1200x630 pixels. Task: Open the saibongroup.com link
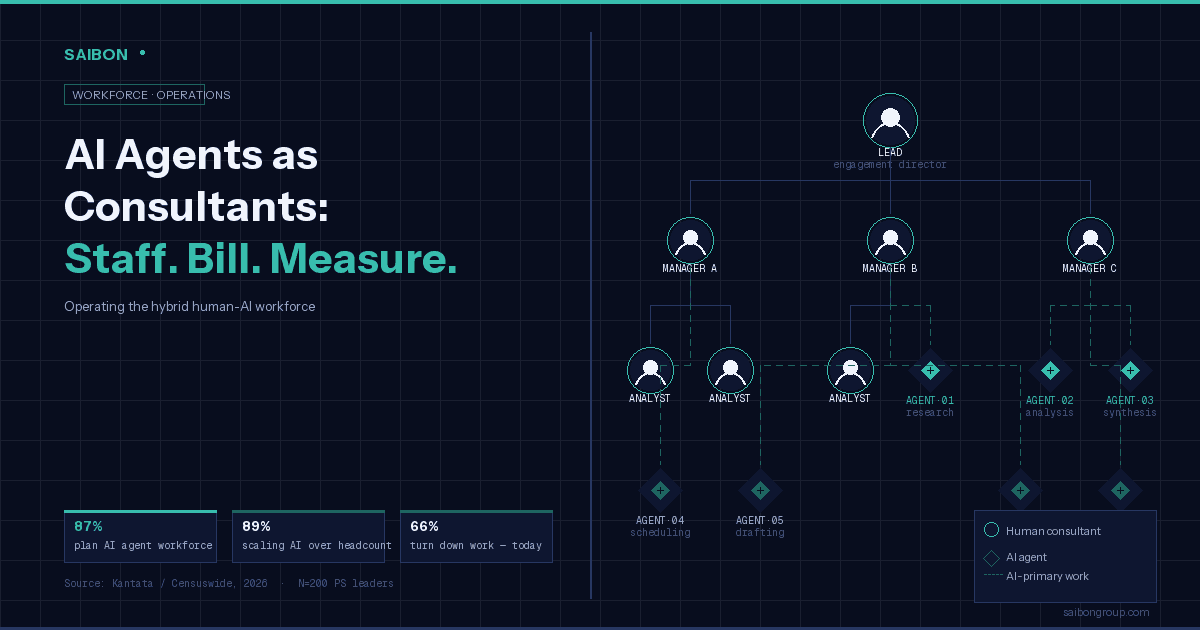click(x=1107, y=612)
